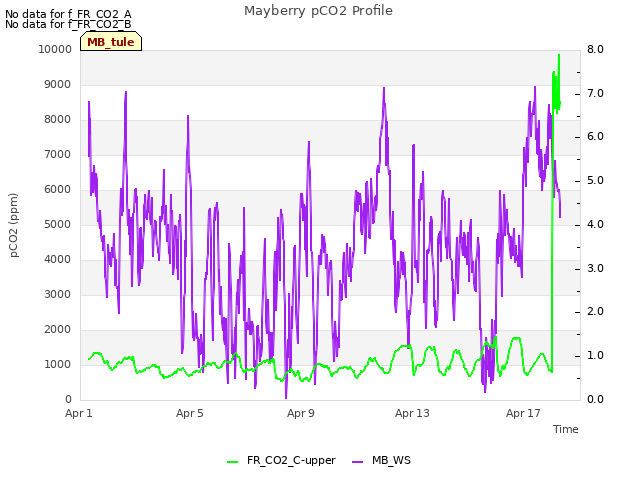Click the 7000 left axis value
Viewport: 640px width, 480px height.
(58, 155)
